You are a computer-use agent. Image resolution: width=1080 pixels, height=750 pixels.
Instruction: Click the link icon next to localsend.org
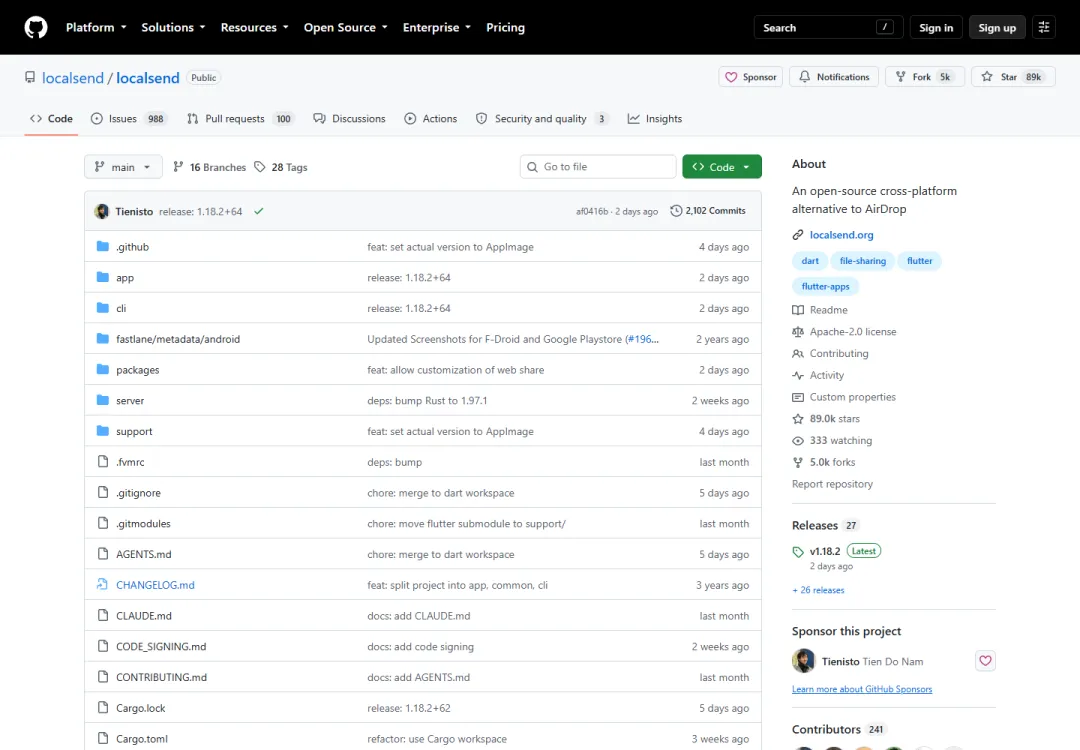798,235
